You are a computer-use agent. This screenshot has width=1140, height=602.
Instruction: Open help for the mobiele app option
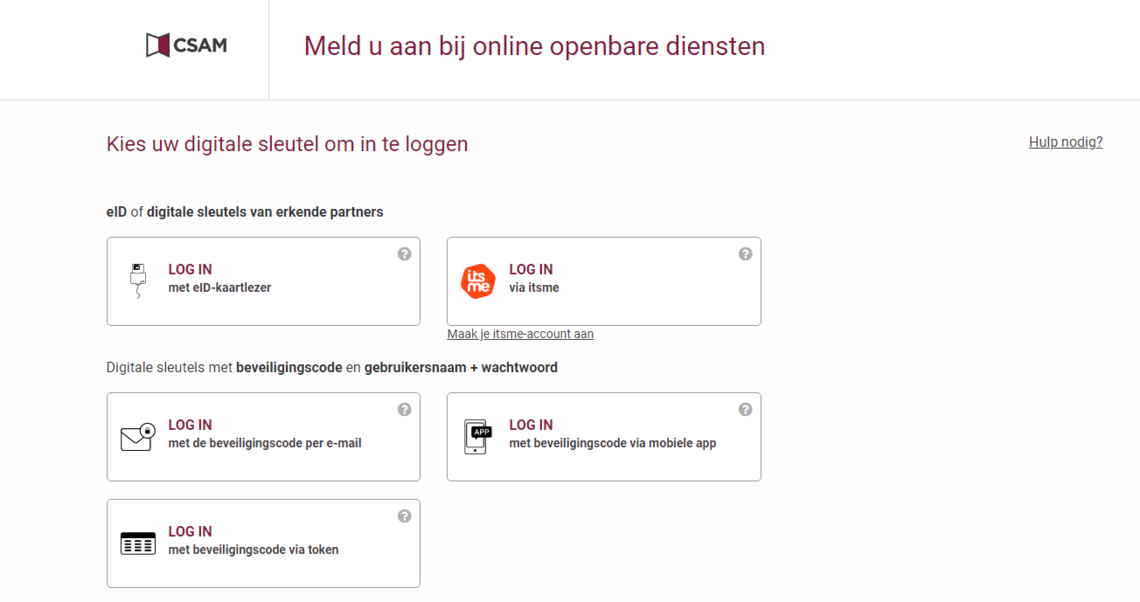pos(745,409)
